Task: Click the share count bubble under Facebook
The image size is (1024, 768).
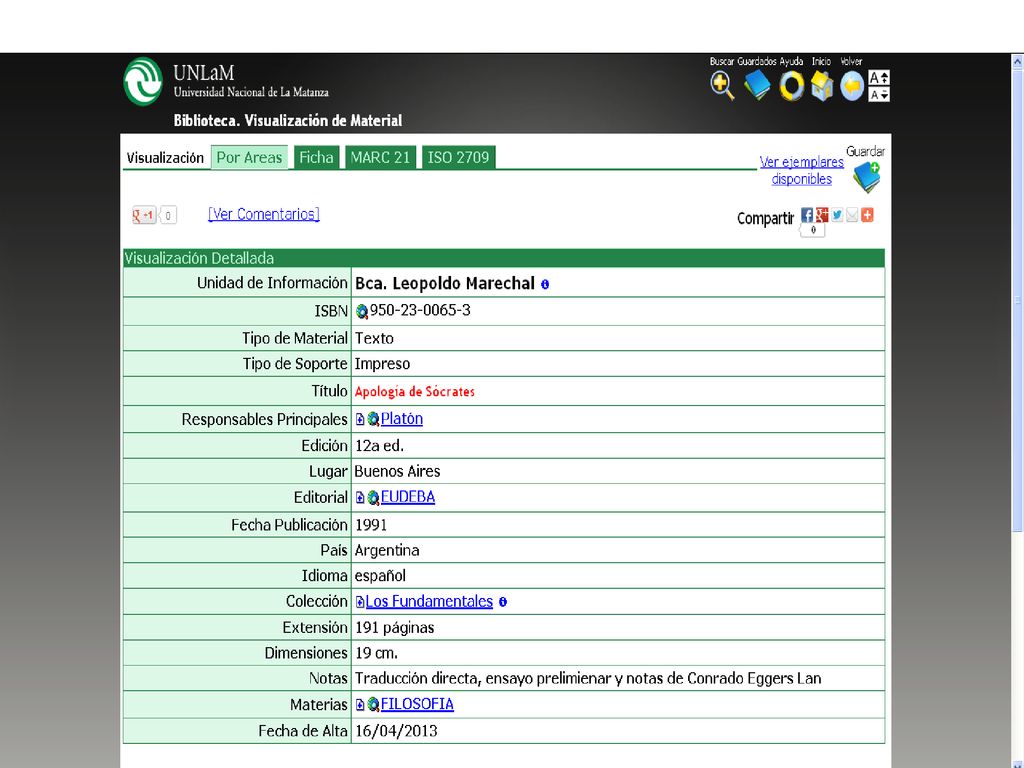Action: (813, 231)
